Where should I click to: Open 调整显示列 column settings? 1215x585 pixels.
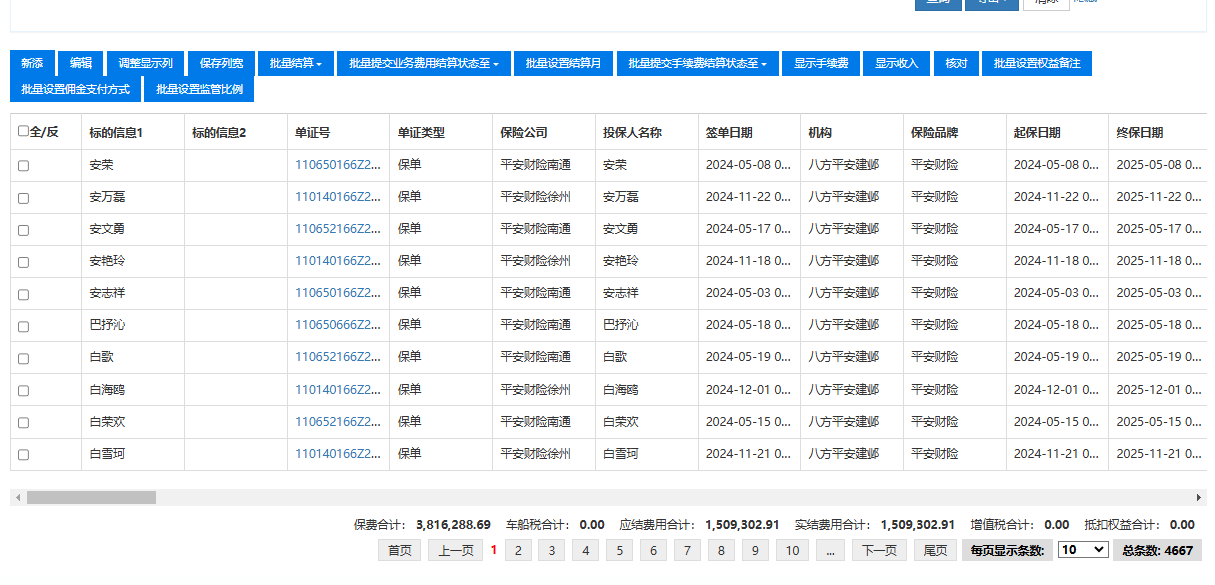point(145,63)
